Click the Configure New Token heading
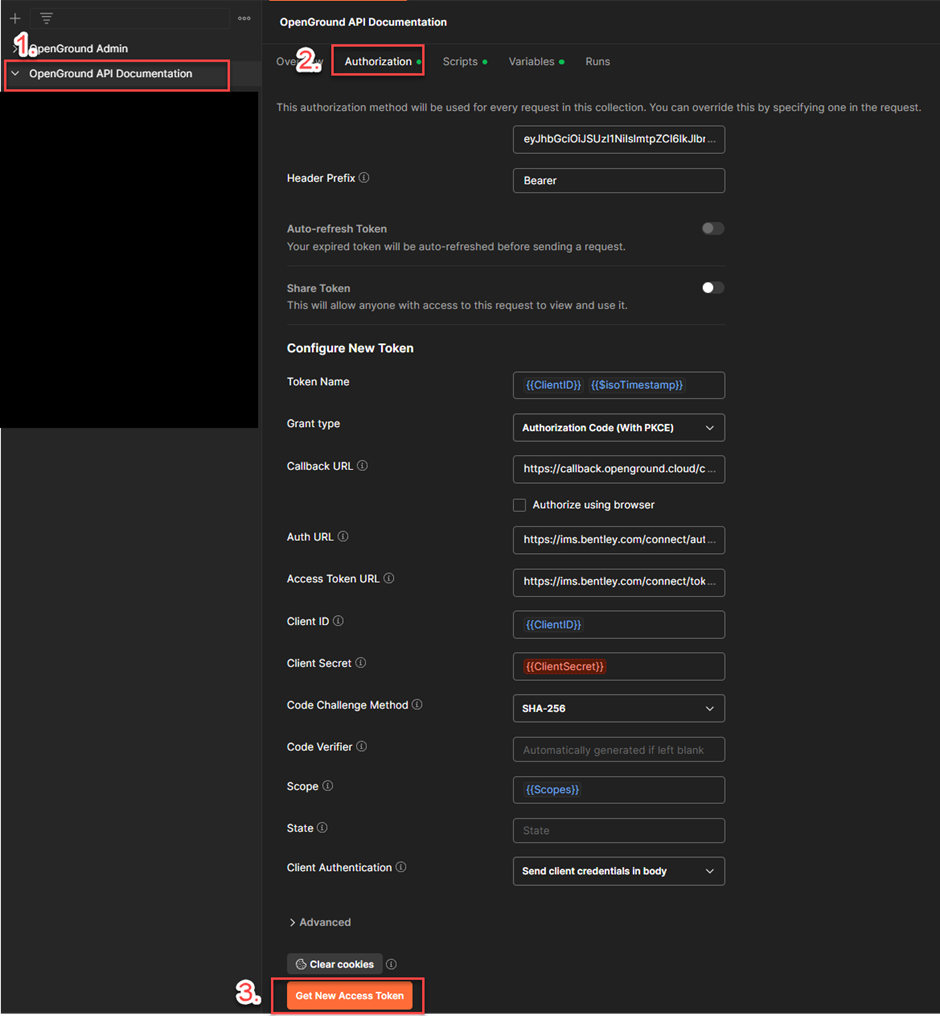This screenshot has height=1016, width=940. pyautogui.click(x=350, y=348)
